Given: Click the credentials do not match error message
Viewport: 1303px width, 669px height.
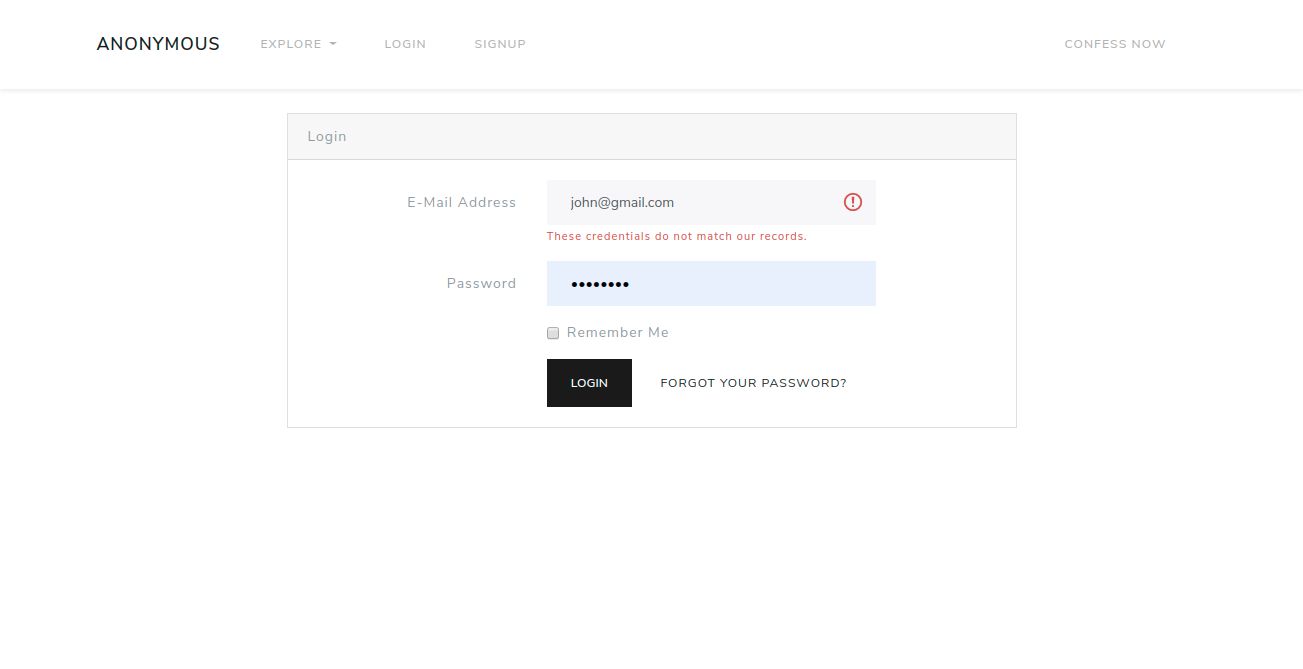Looking at the screenshot, I should coord(676,237).
